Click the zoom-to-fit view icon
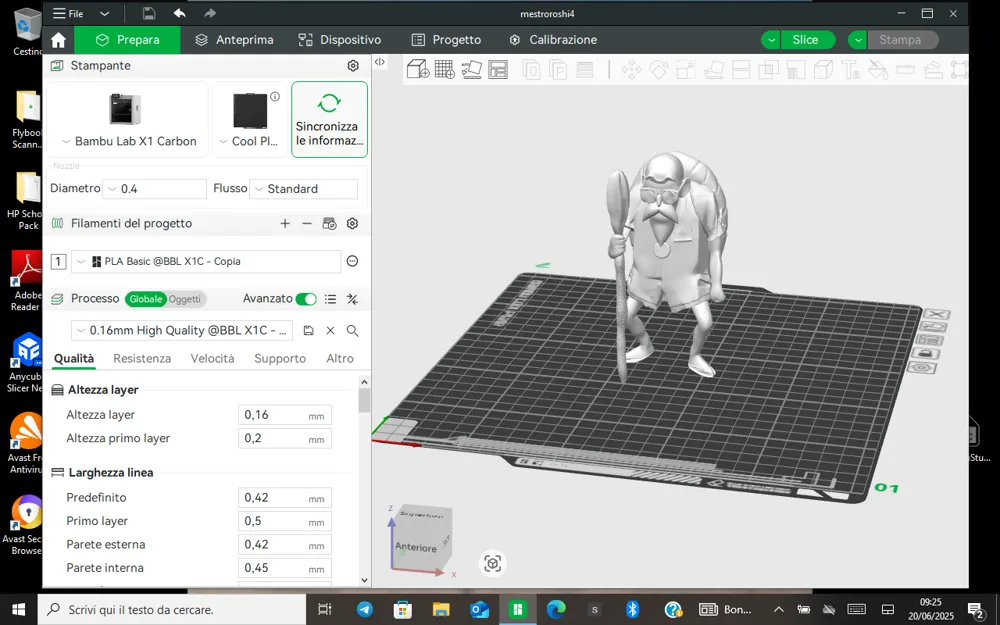 pos(492,564)
